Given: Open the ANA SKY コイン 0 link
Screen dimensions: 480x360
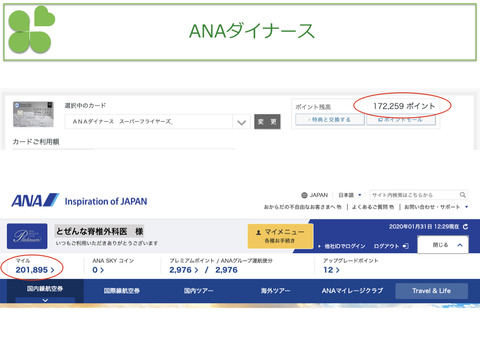Looking at the screenshot, I should pyautogui.click(x=98, y=270).
